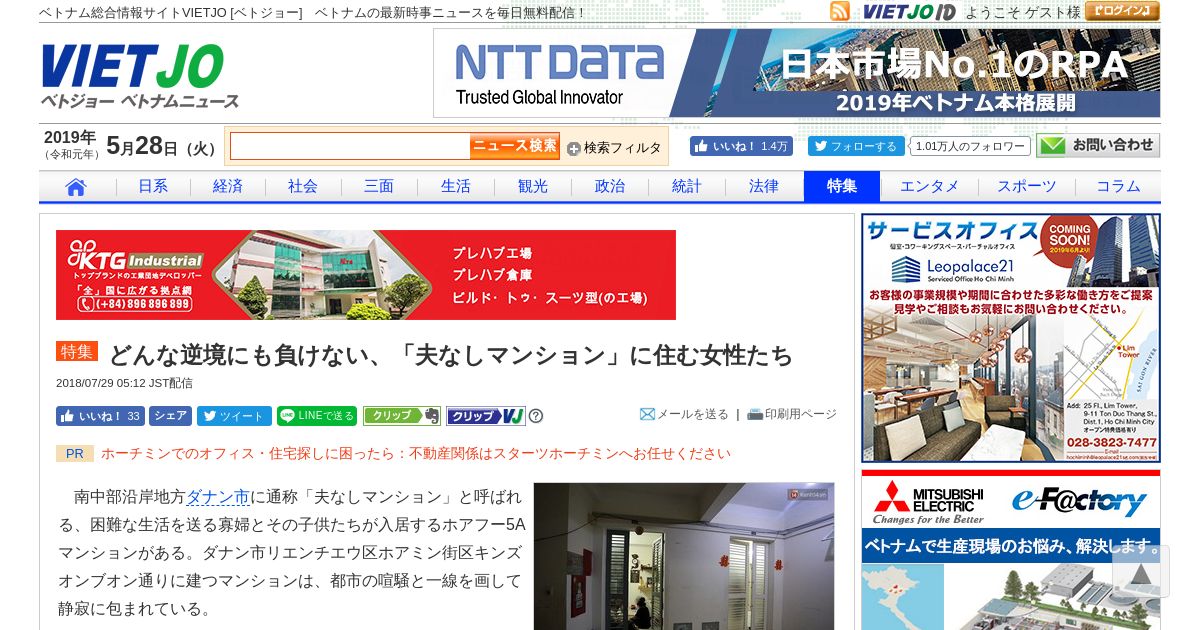Click the scroll-to-top arrow button

coord(1140,572)
